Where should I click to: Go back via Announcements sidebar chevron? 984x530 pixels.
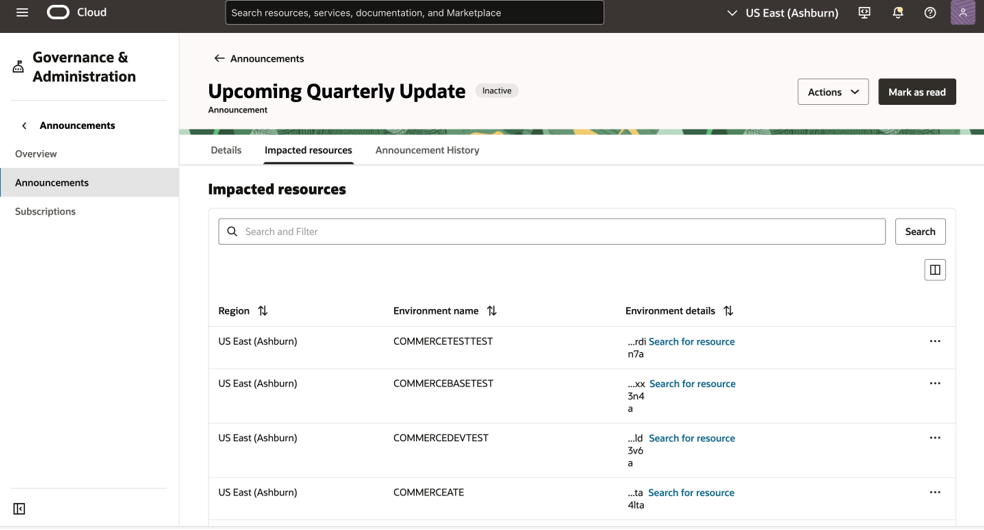coord(24,125)
